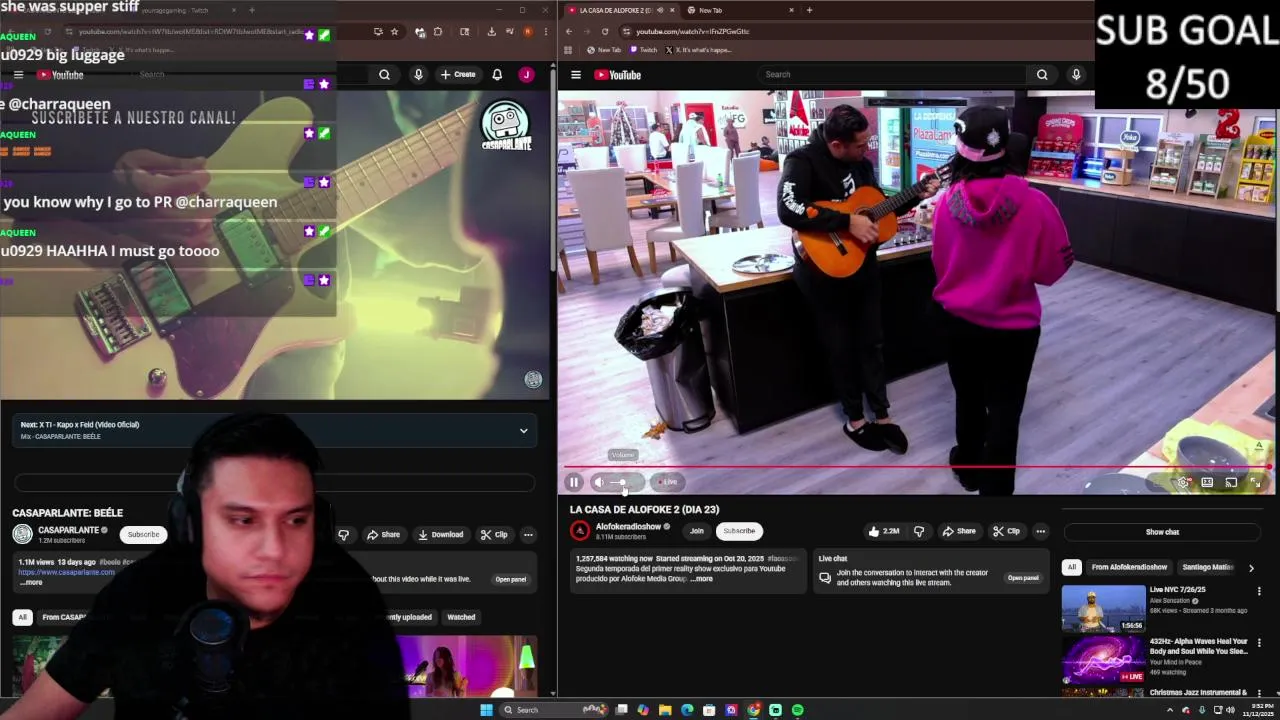Open more actions on the CASAPARLANTE video
This screenshot has height=720, width=1280.
pos(528,535)
